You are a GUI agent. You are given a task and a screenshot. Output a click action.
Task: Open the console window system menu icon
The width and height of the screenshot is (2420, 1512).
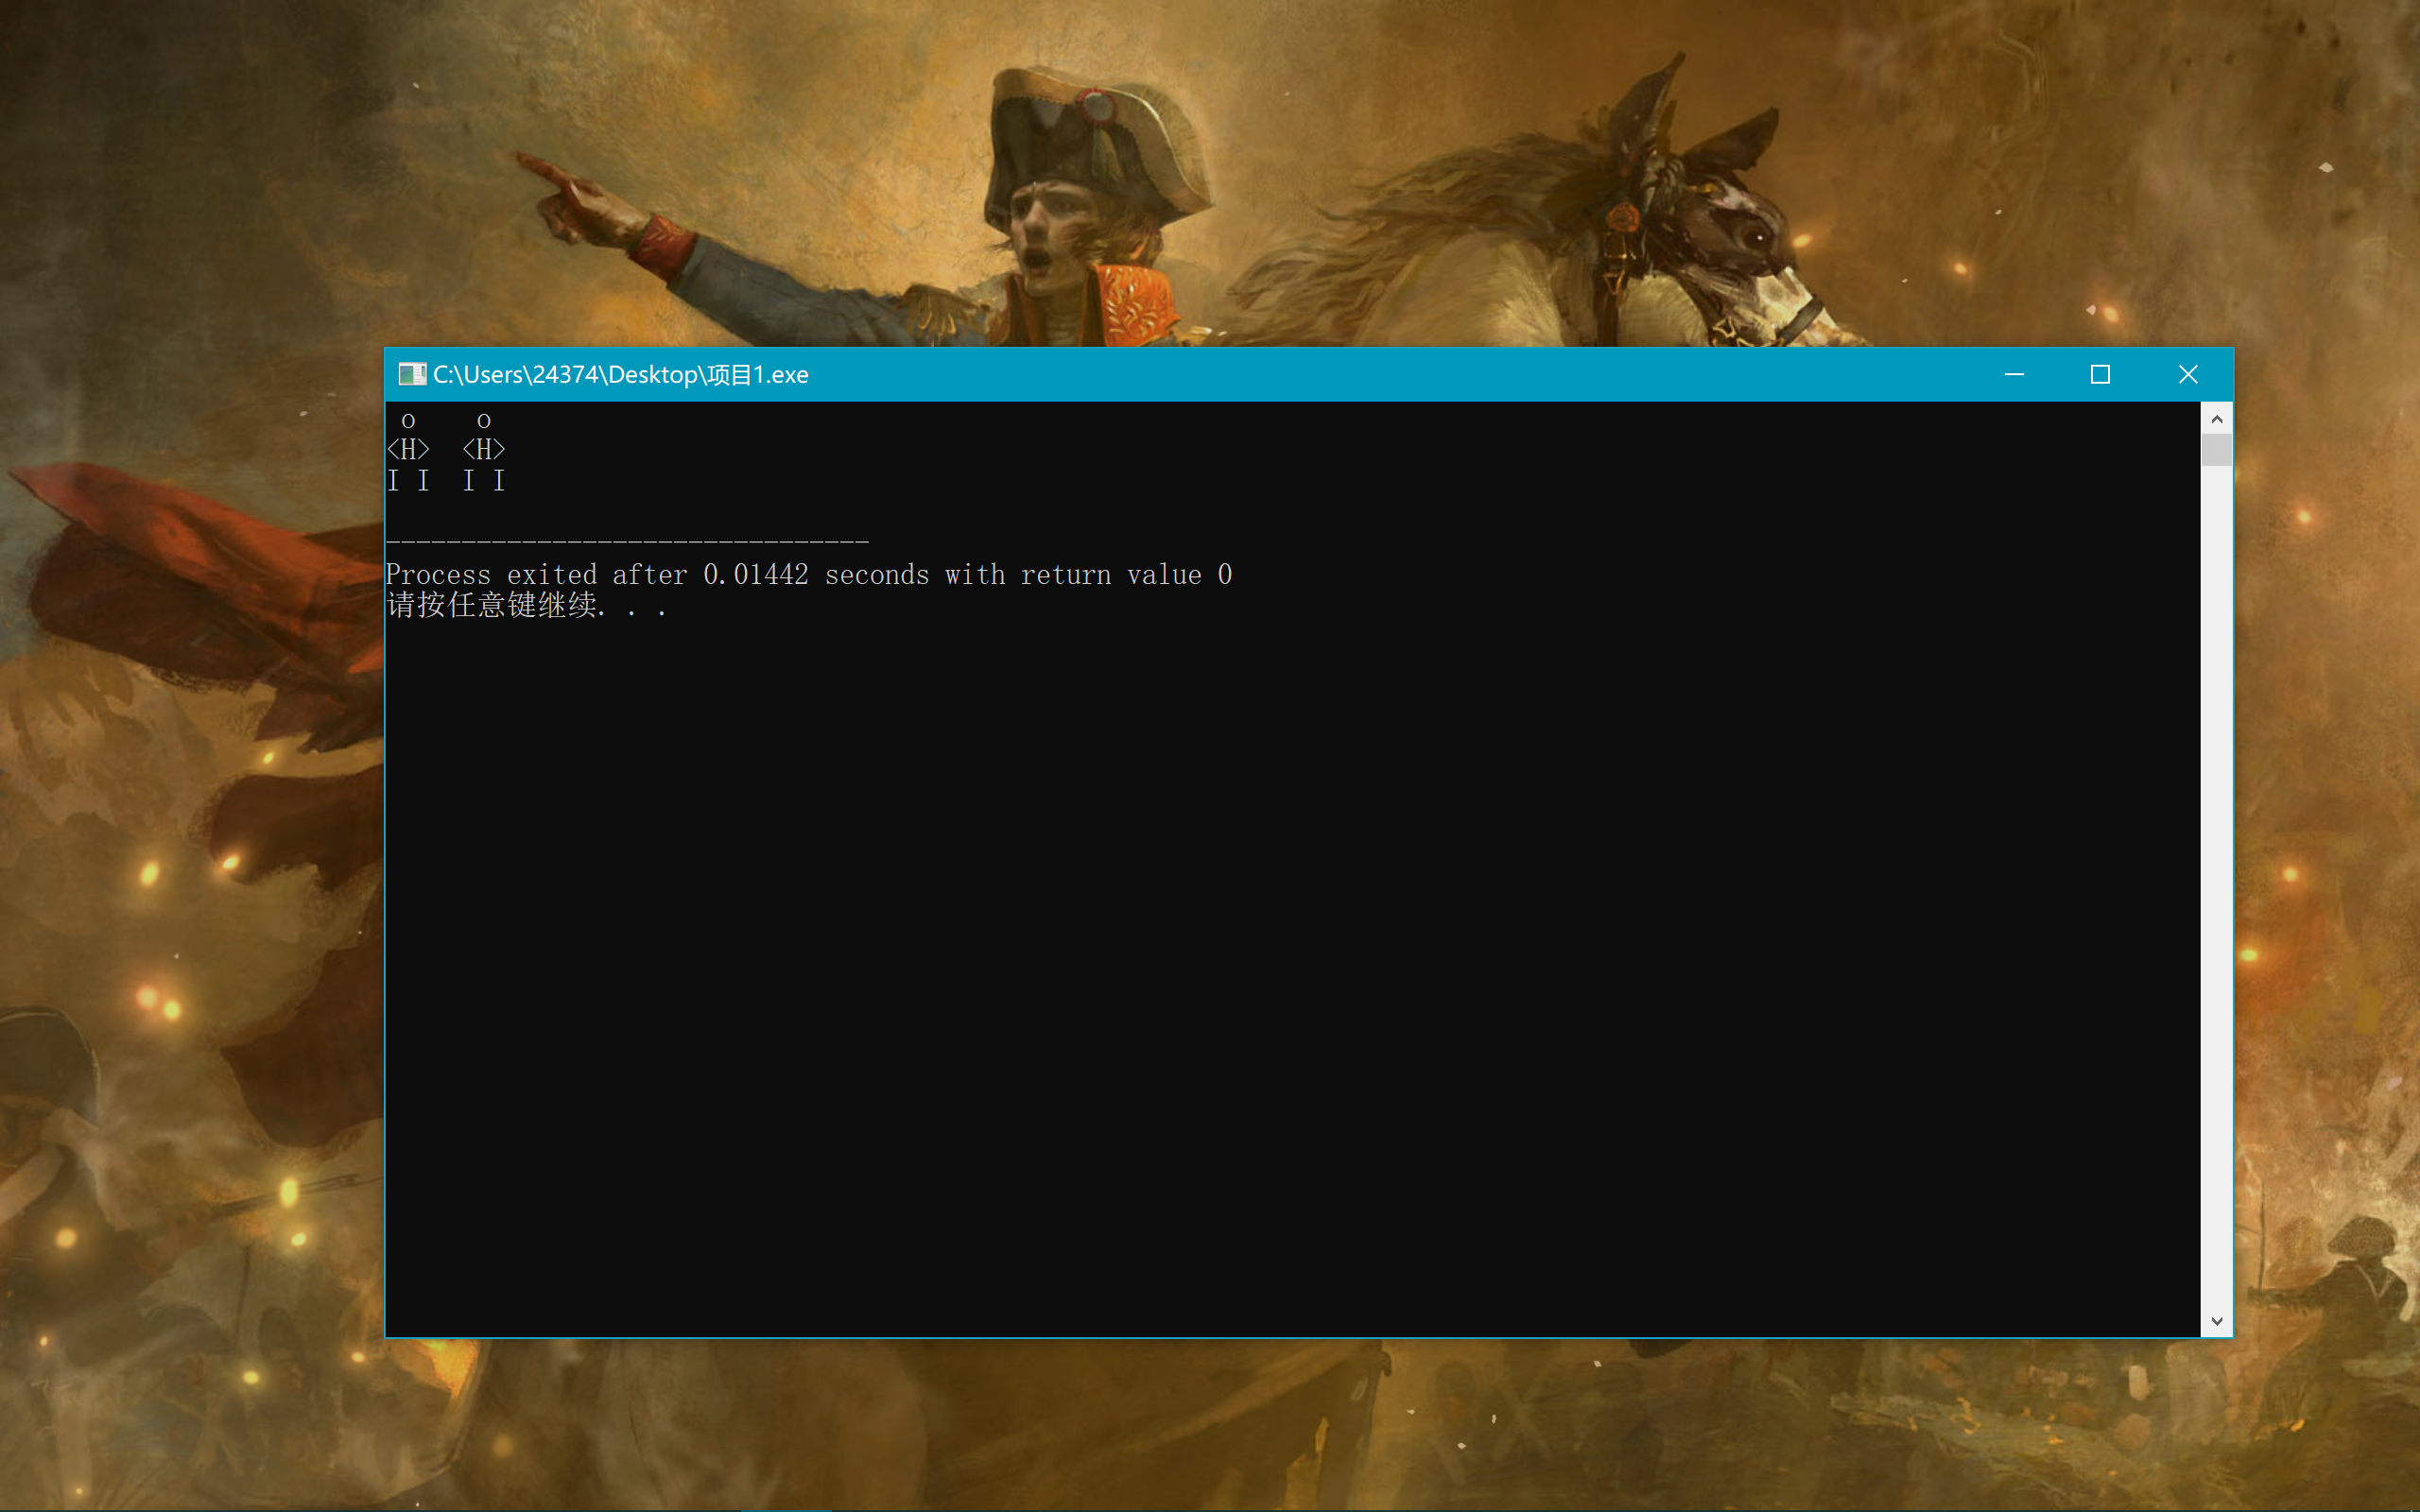pyautogui.click(x=411, y=374)
